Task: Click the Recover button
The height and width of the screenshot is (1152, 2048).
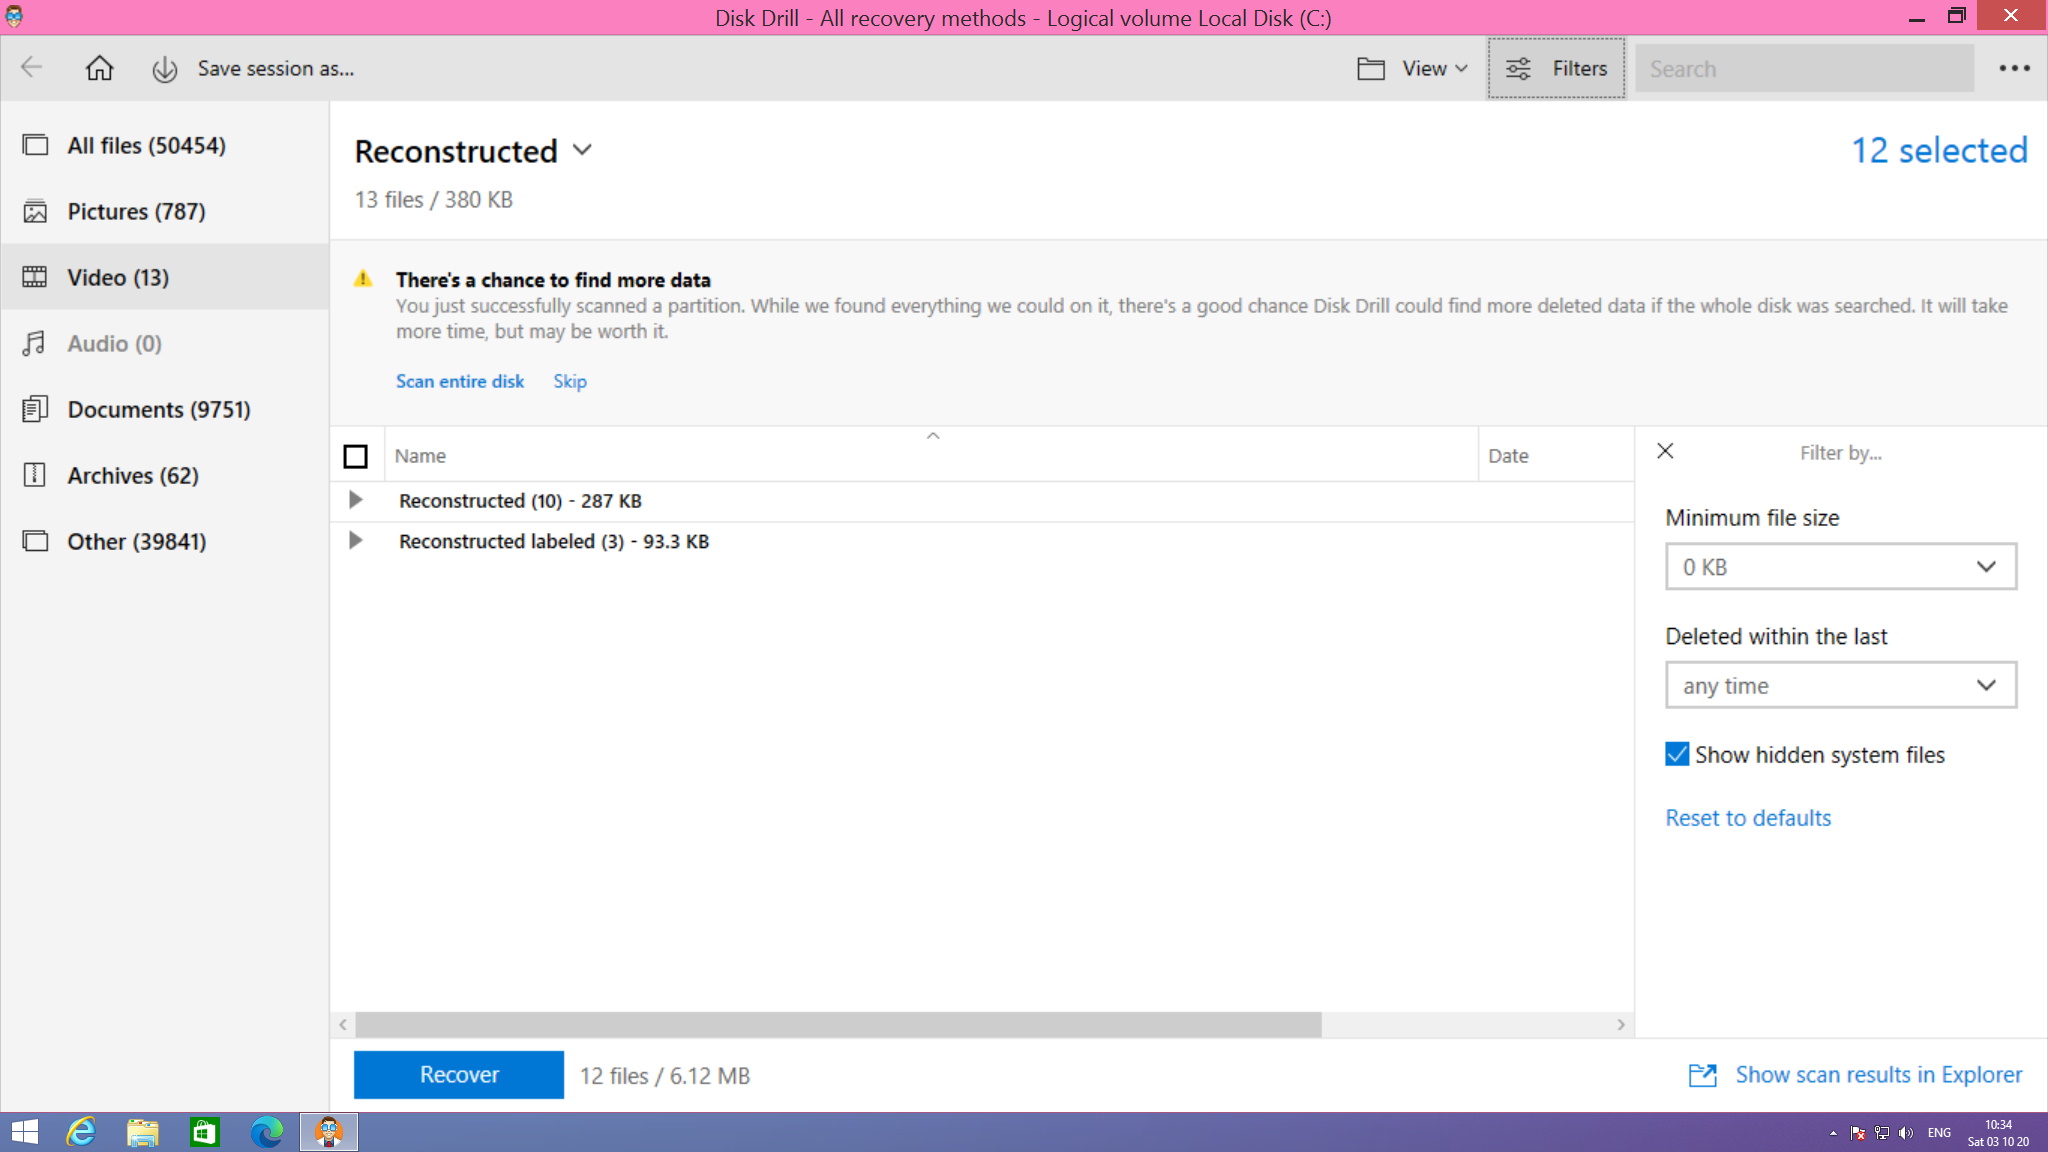Action: point(459,1075)
